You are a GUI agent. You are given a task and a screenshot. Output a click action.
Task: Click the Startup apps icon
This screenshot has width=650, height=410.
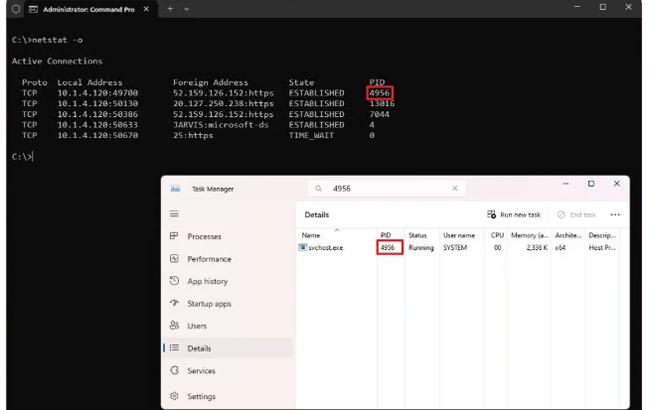click(174, 304)
